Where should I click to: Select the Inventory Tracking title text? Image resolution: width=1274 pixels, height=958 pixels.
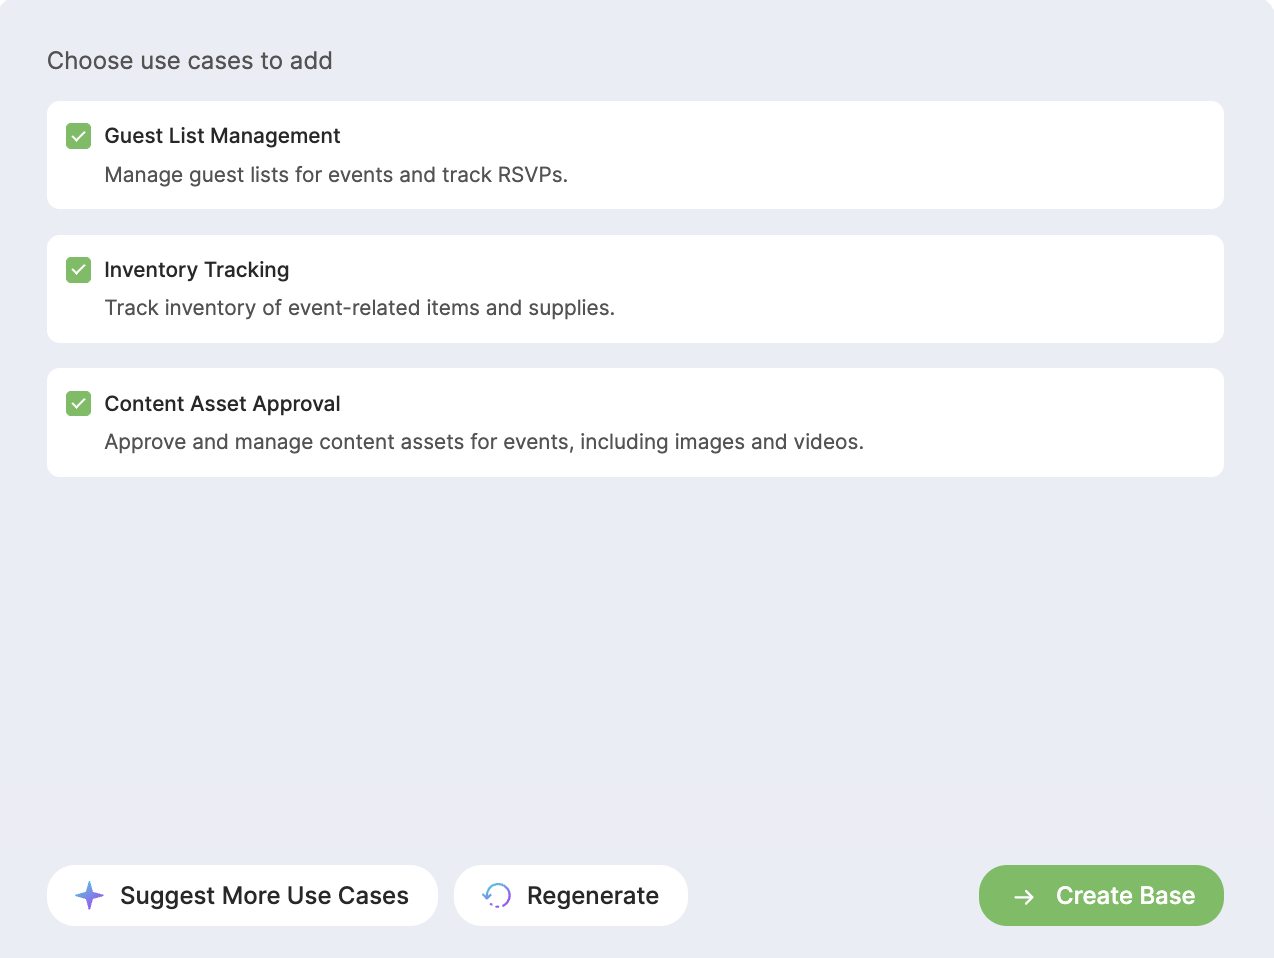(197, 270)
